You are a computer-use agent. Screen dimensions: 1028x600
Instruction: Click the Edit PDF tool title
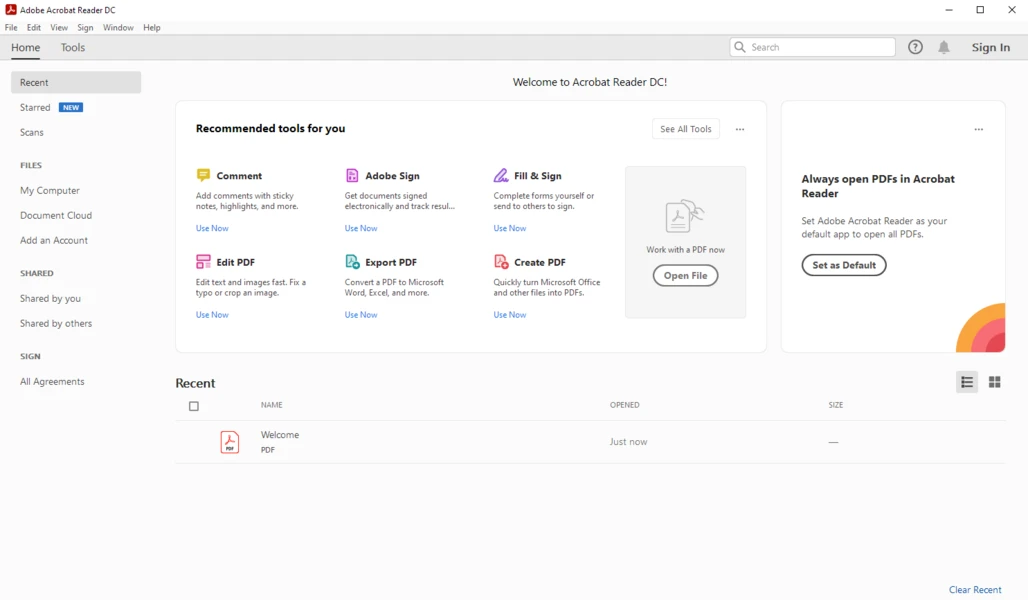coord(235,262)
